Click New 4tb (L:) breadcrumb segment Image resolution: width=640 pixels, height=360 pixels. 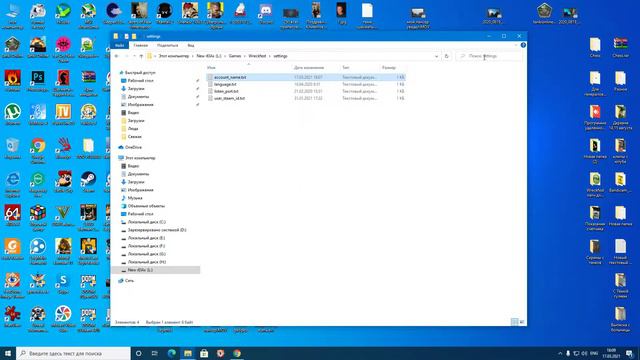209,56
